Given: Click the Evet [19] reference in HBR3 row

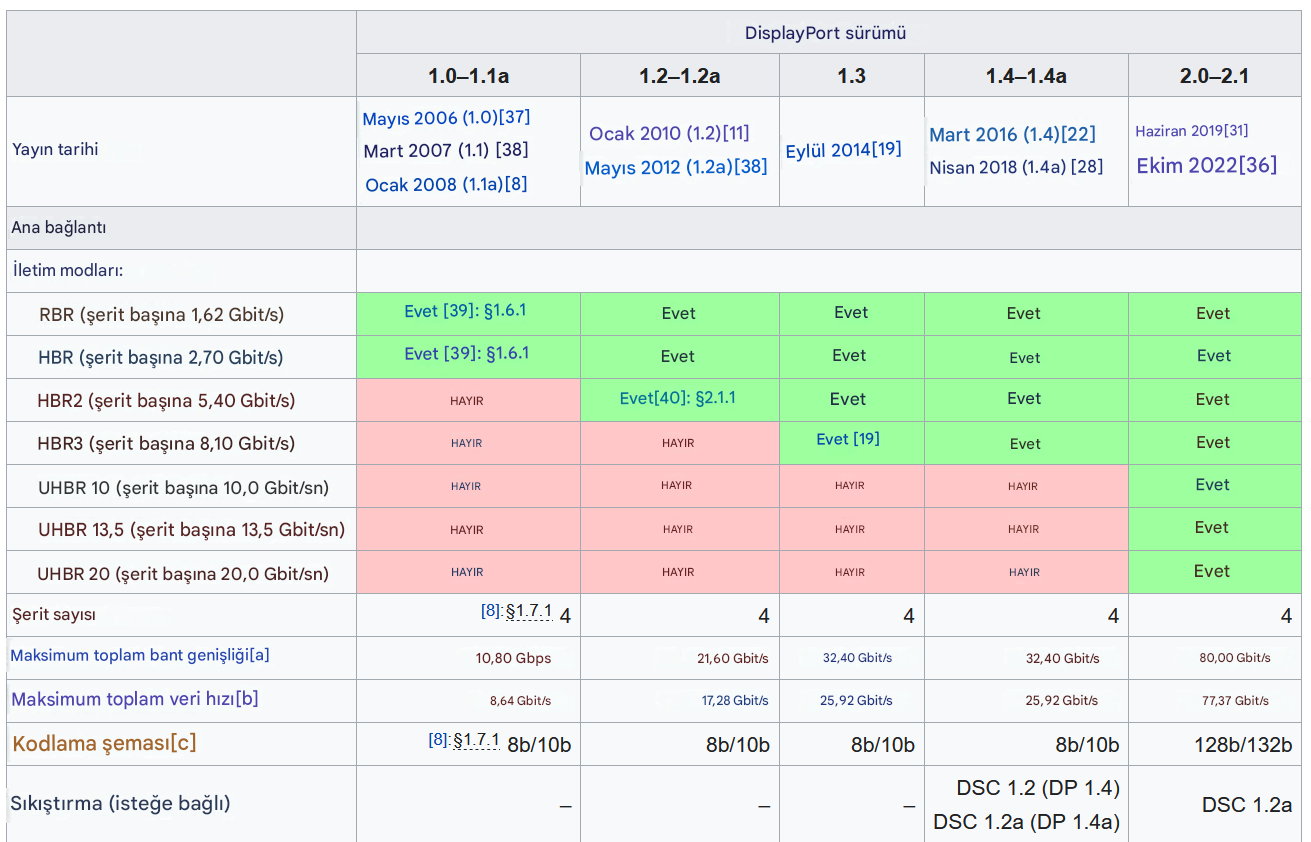Looking at the screenshot, I should (848, 439).
